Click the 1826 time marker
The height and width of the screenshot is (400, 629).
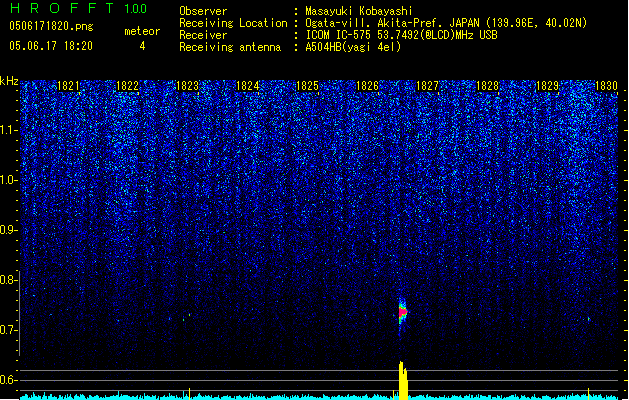click(x=367, y=86)
